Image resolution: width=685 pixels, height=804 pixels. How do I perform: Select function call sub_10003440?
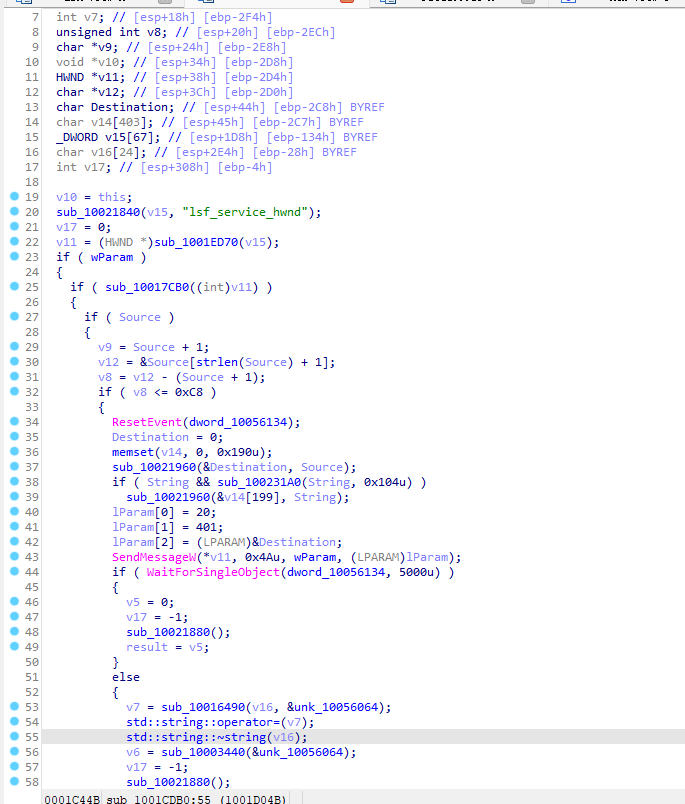coord(203,752)
